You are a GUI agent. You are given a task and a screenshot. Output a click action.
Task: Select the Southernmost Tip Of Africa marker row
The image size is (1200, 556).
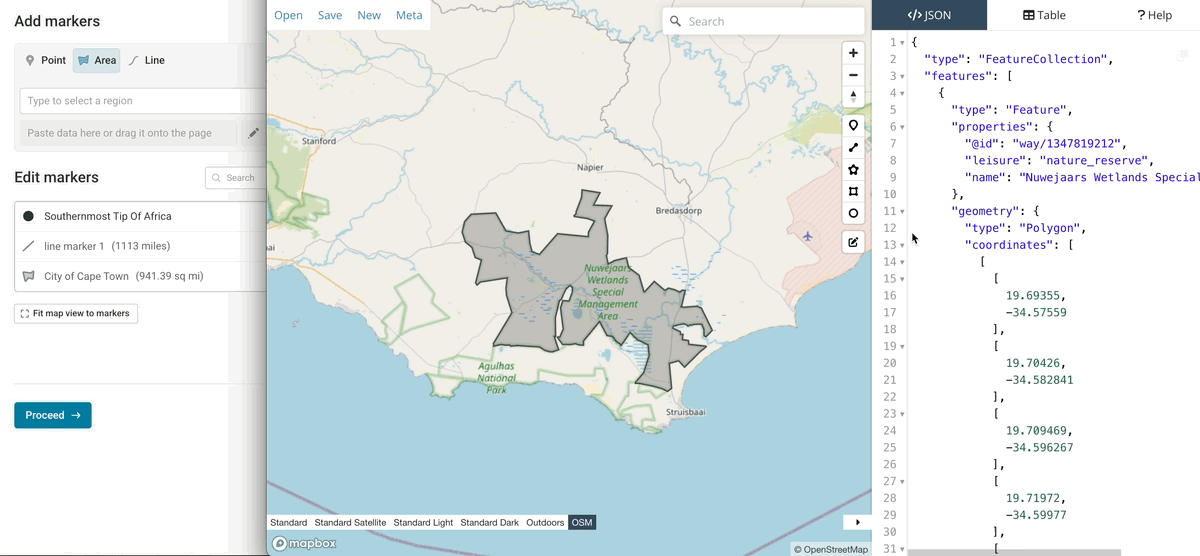tap(140, 216)
